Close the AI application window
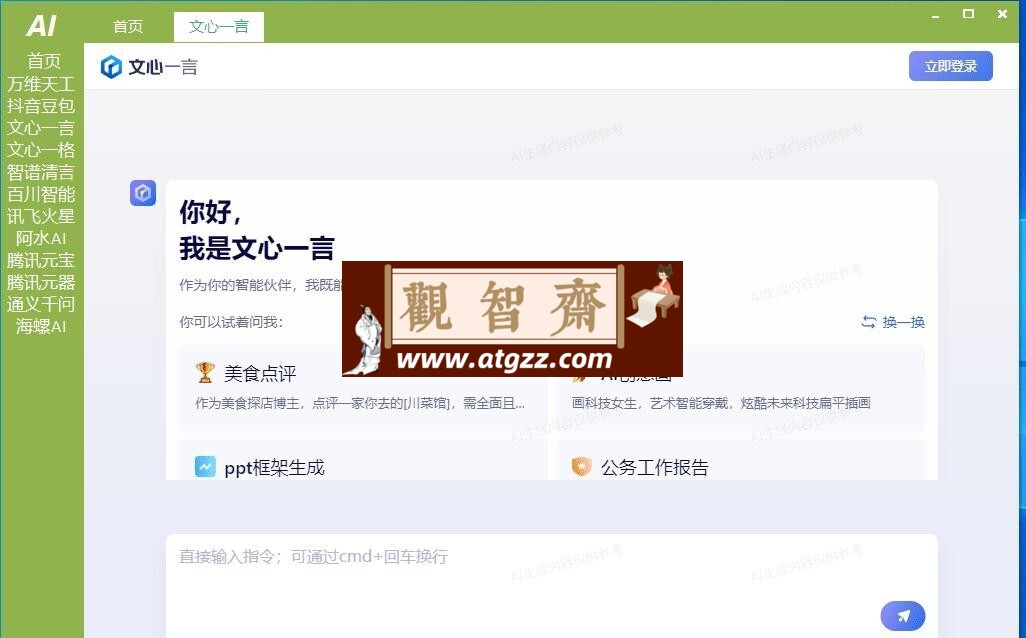1026x638 pixels. (x=1002, y=14)
